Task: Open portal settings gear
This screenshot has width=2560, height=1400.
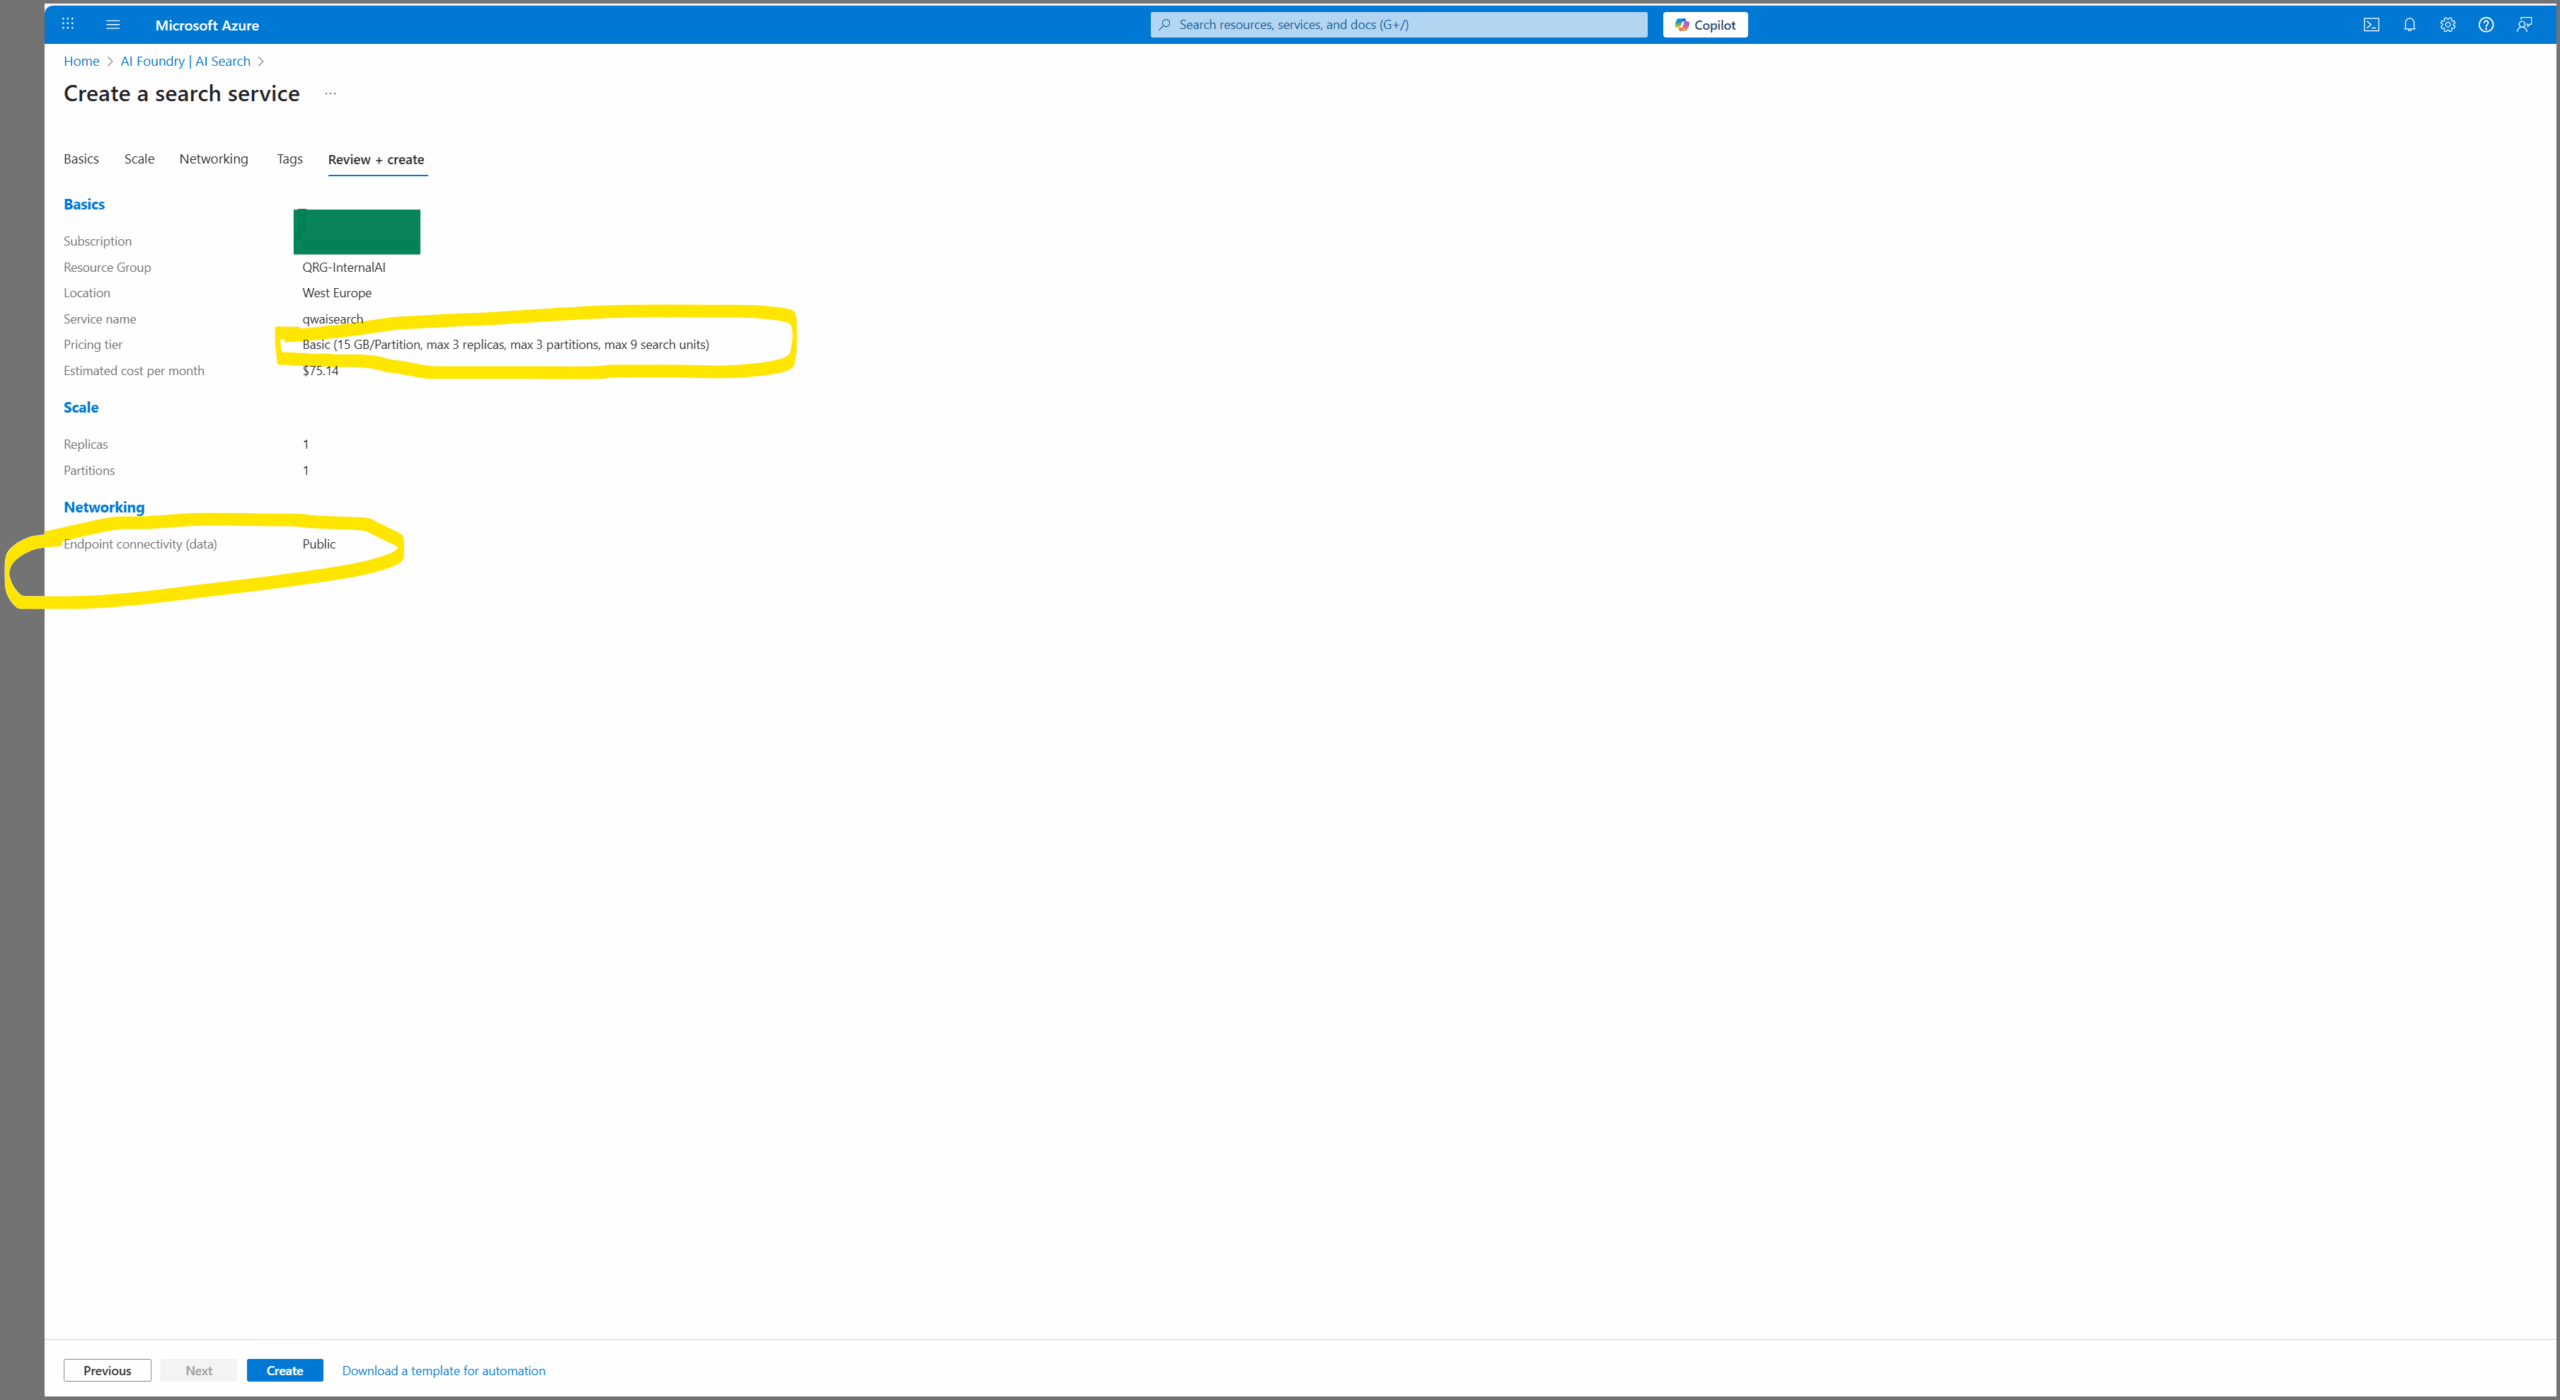Action: [2447, 25]
